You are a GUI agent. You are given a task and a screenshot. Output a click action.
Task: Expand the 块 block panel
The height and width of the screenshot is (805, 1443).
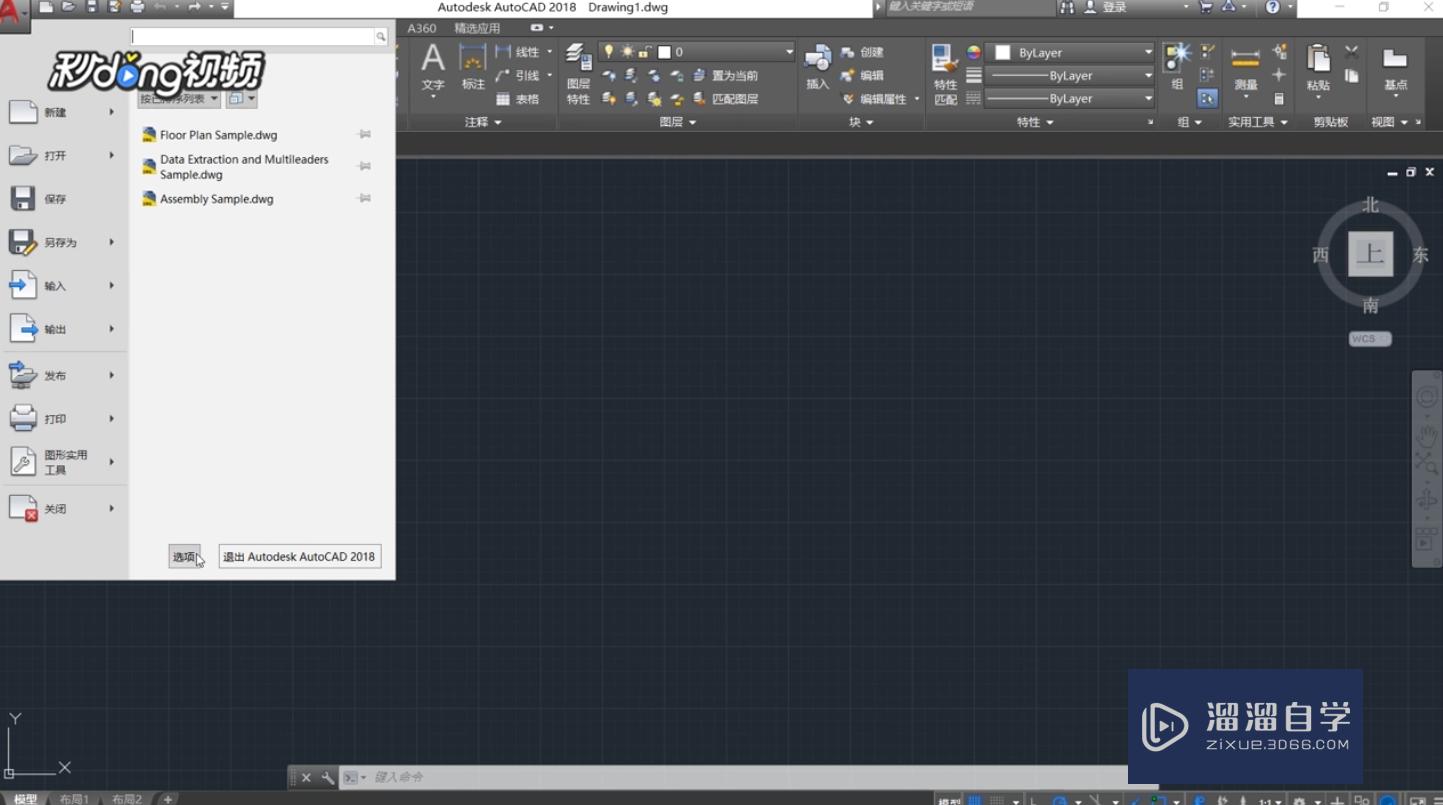click(x=861, y=122)
